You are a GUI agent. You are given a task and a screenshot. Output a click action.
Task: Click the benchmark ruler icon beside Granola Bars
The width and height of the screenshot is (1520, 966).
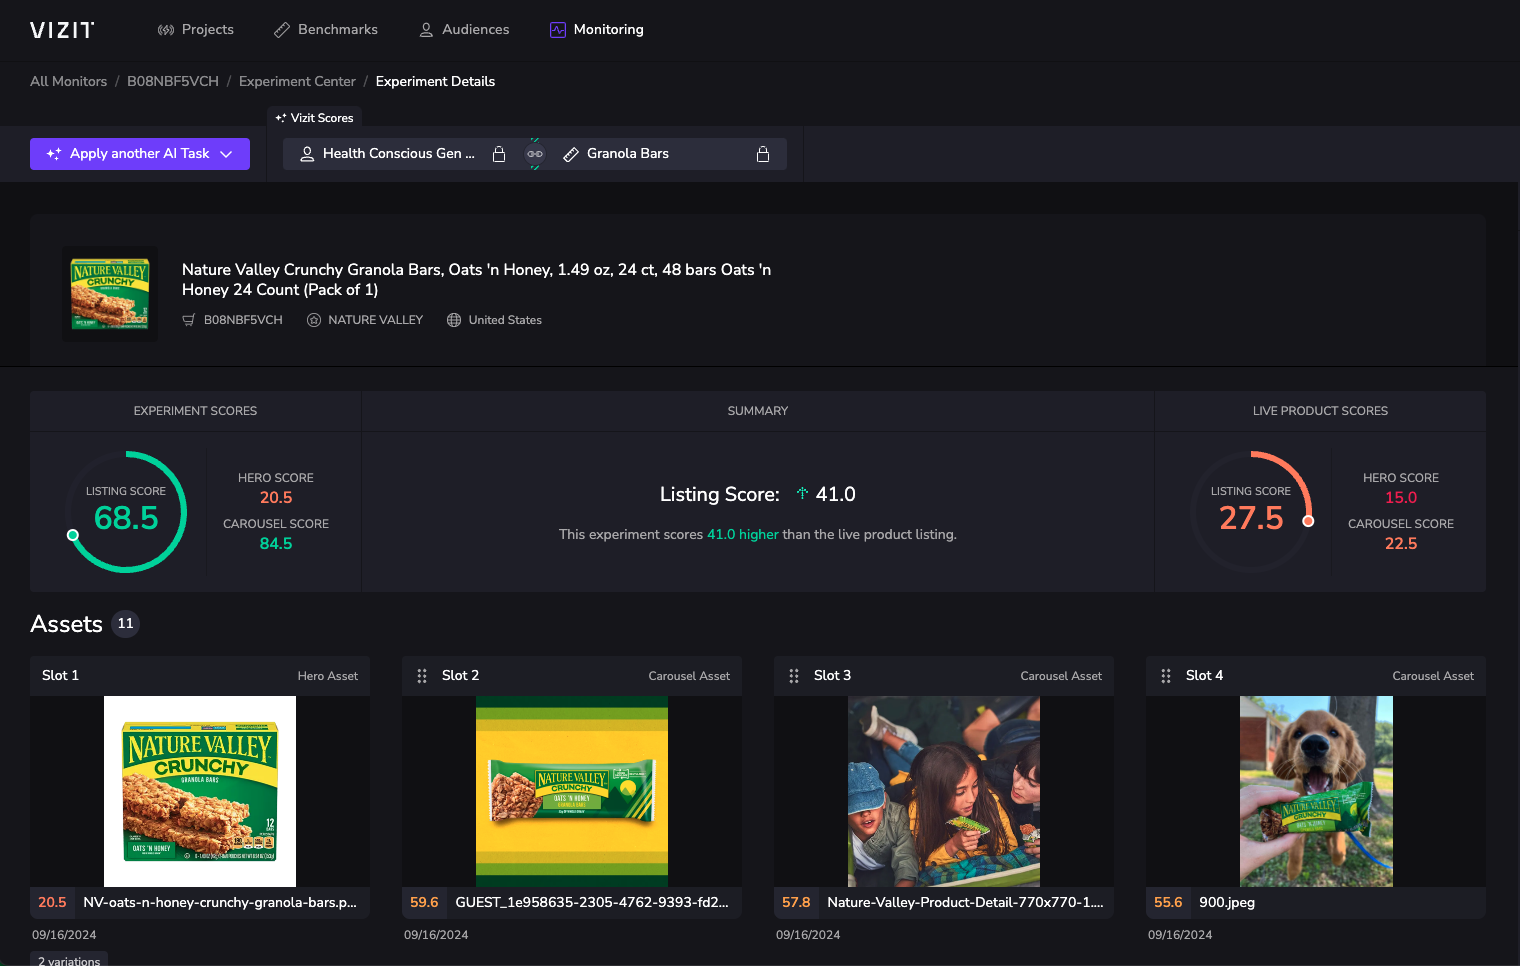click(571, 154)
